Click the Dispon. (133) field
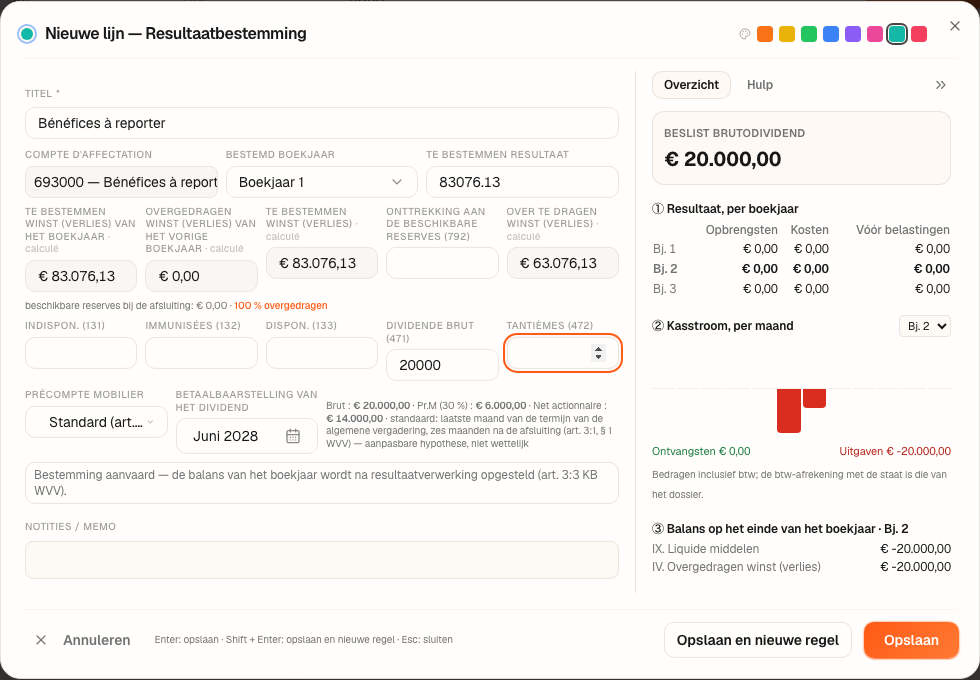Viewport: 980px width, 680px height. [x=321, y=353]
